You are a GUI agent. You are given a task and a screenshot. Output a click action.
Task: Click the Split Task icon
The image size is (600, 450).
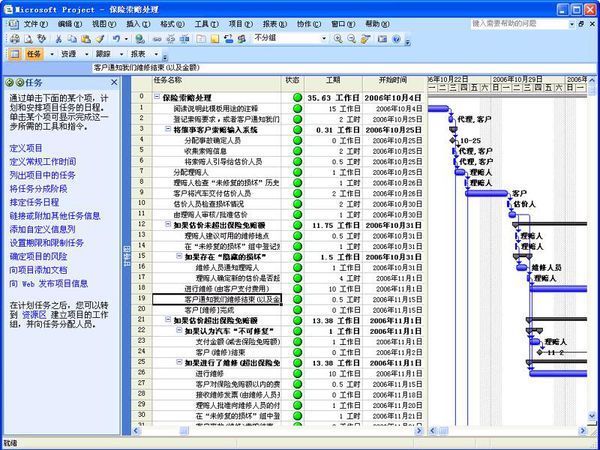coord(184,39)
